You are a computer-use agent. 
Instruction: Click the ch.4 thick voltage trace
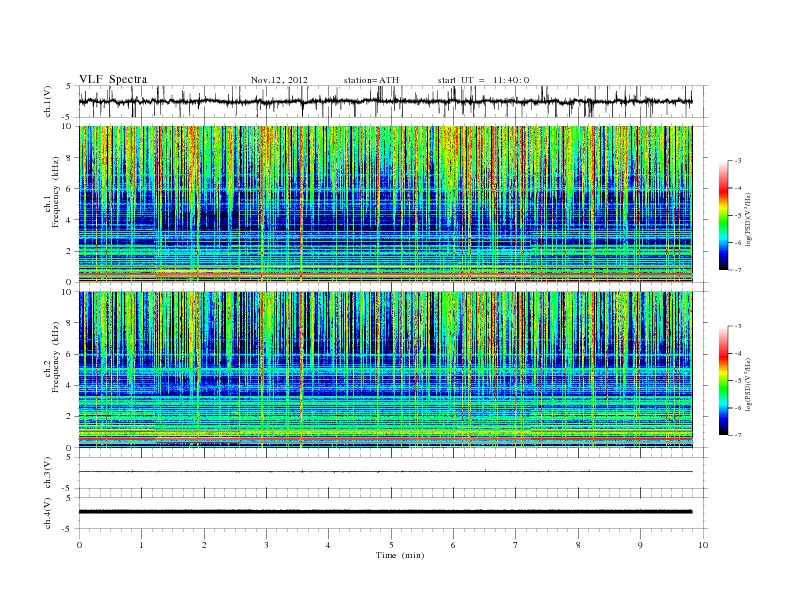click(x=386, y=512)
